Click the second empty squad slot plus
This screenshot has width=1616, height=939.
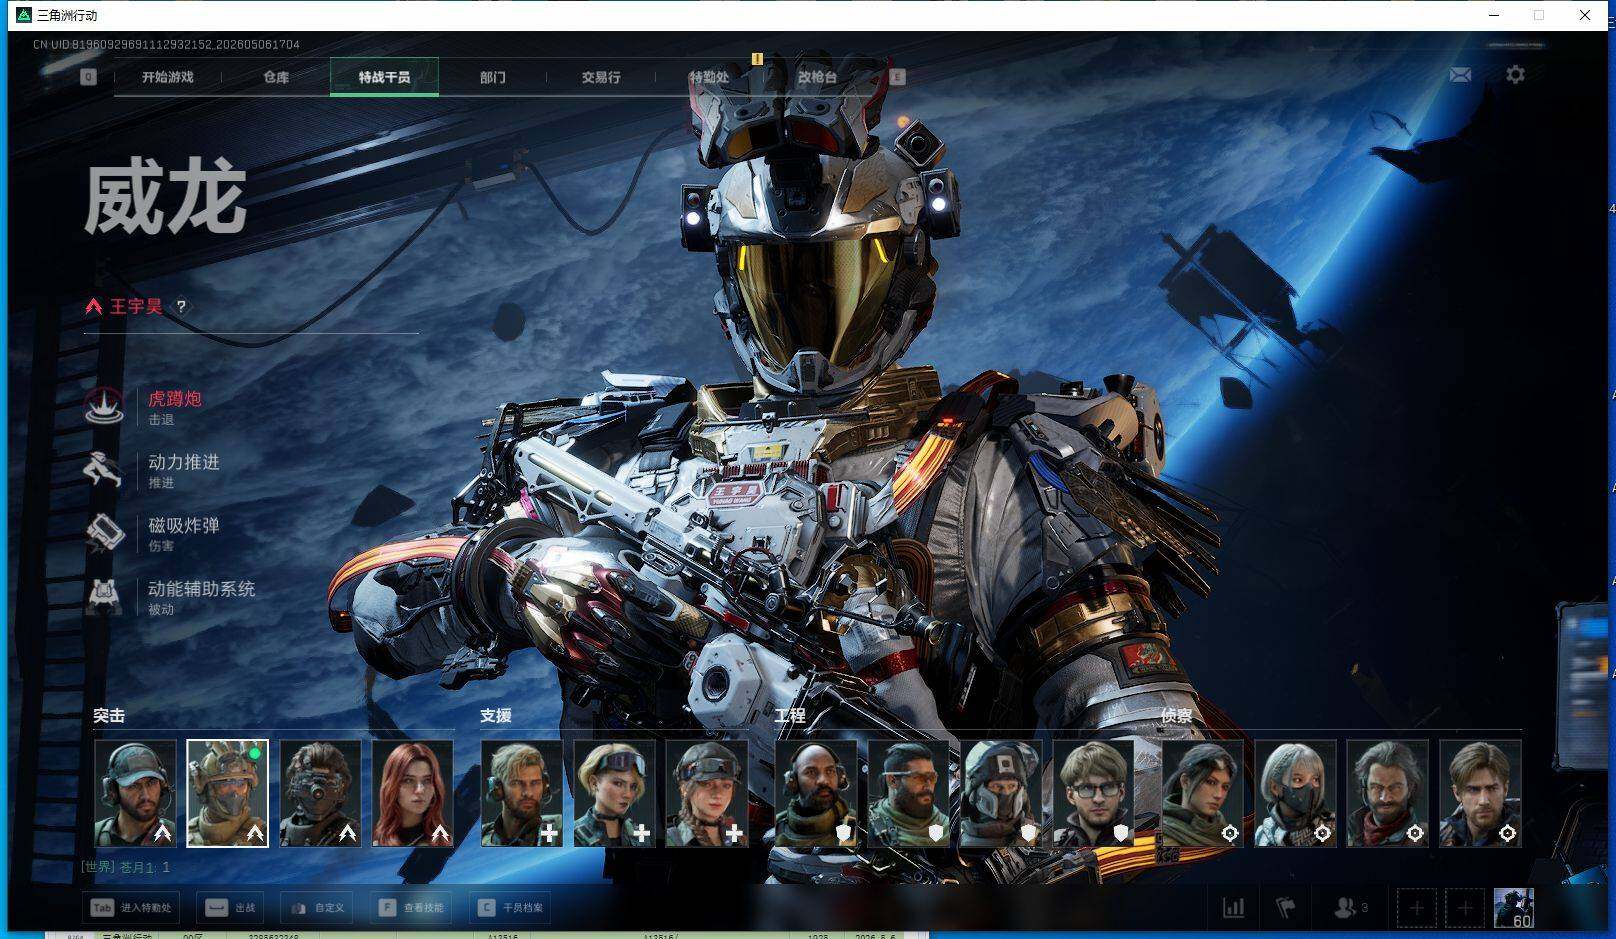(x=1464, y=908)
